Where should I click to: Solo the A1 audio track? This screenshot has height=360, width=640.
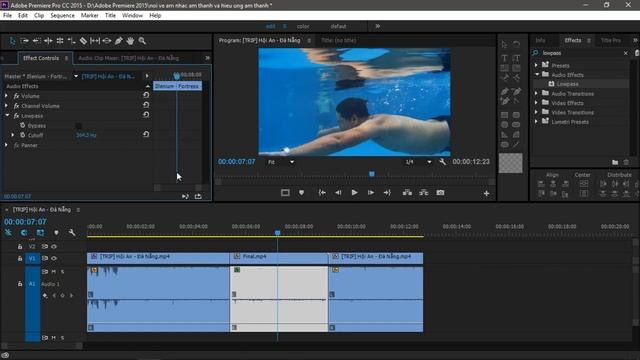[62, 271]
